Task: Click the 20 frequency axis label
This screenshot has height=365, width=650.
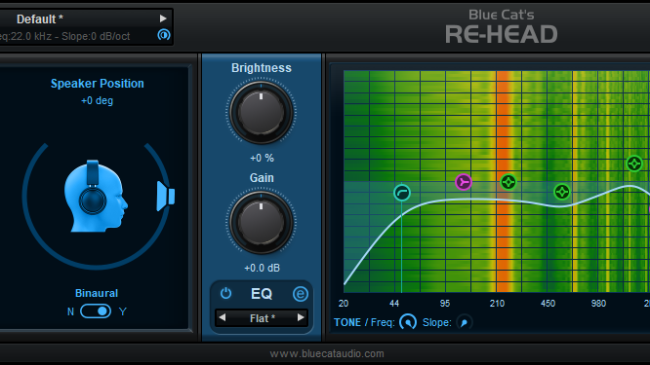Action: pos(343,304)
